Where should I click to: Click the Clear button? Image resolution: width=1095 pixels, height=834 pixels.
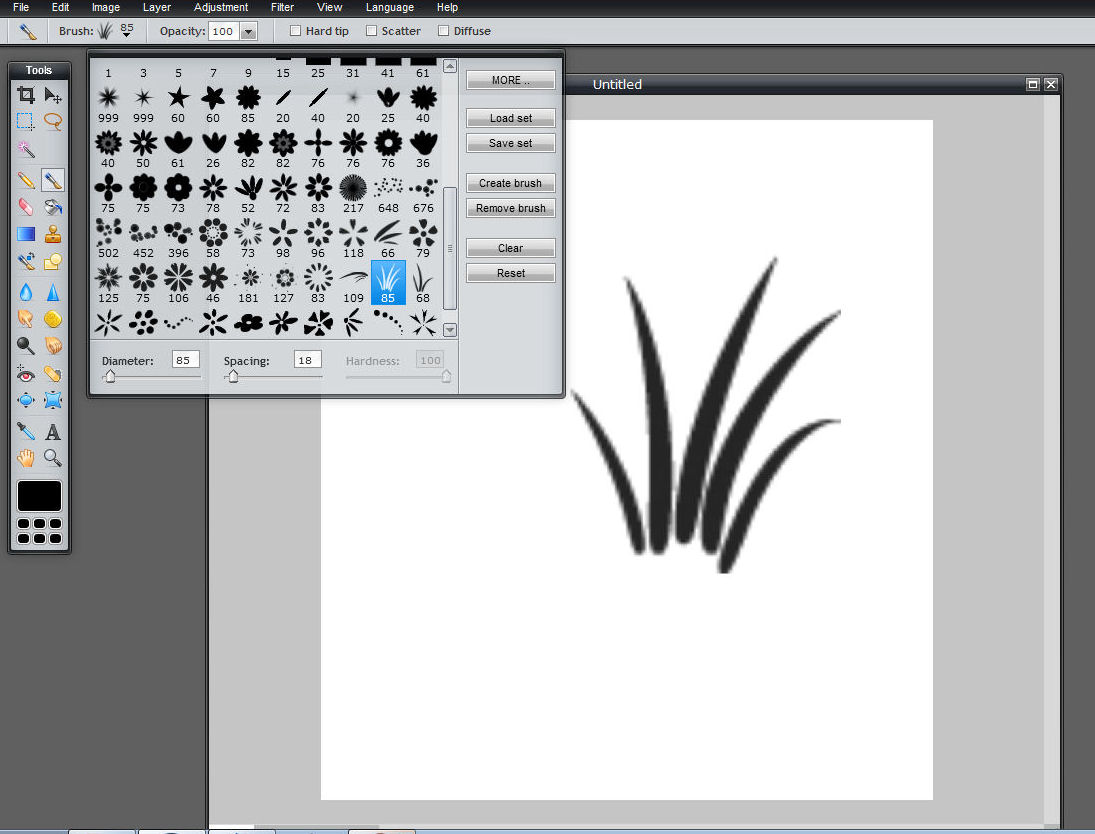point(510,248)
